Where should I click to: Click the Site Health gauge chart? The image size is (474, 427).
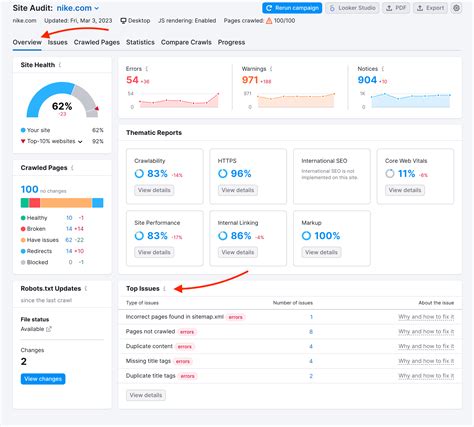tap(63, 100)
